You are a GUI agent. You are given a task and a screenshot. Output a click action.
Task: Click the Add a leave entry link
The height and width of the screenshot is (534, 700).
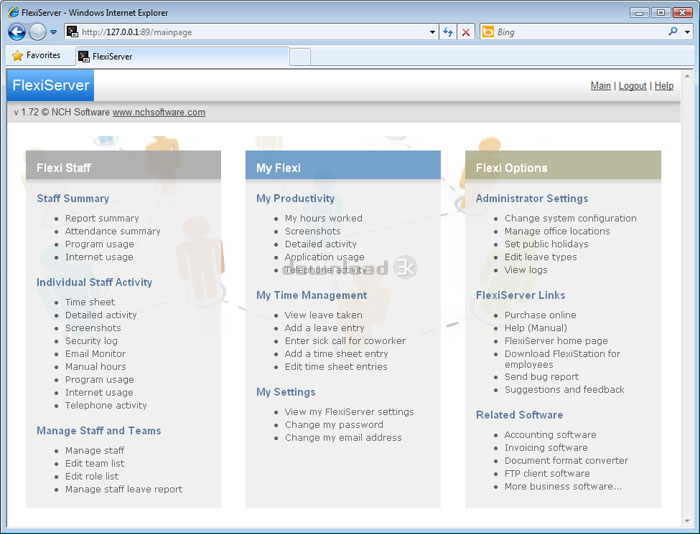tap(324, 328)
